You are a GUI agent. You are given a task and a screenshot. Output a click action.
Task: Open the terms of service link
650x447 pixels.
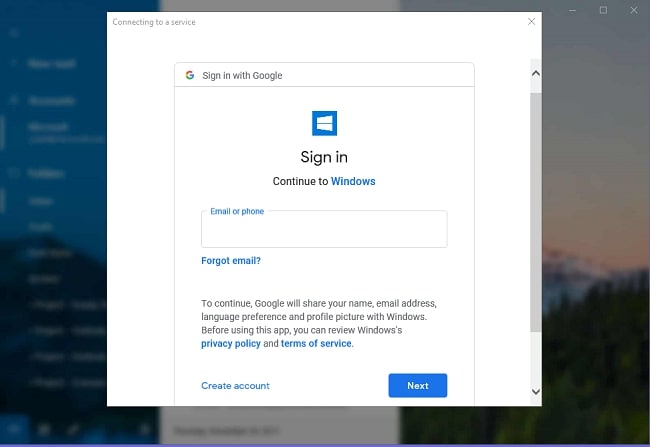coord(316,344)
